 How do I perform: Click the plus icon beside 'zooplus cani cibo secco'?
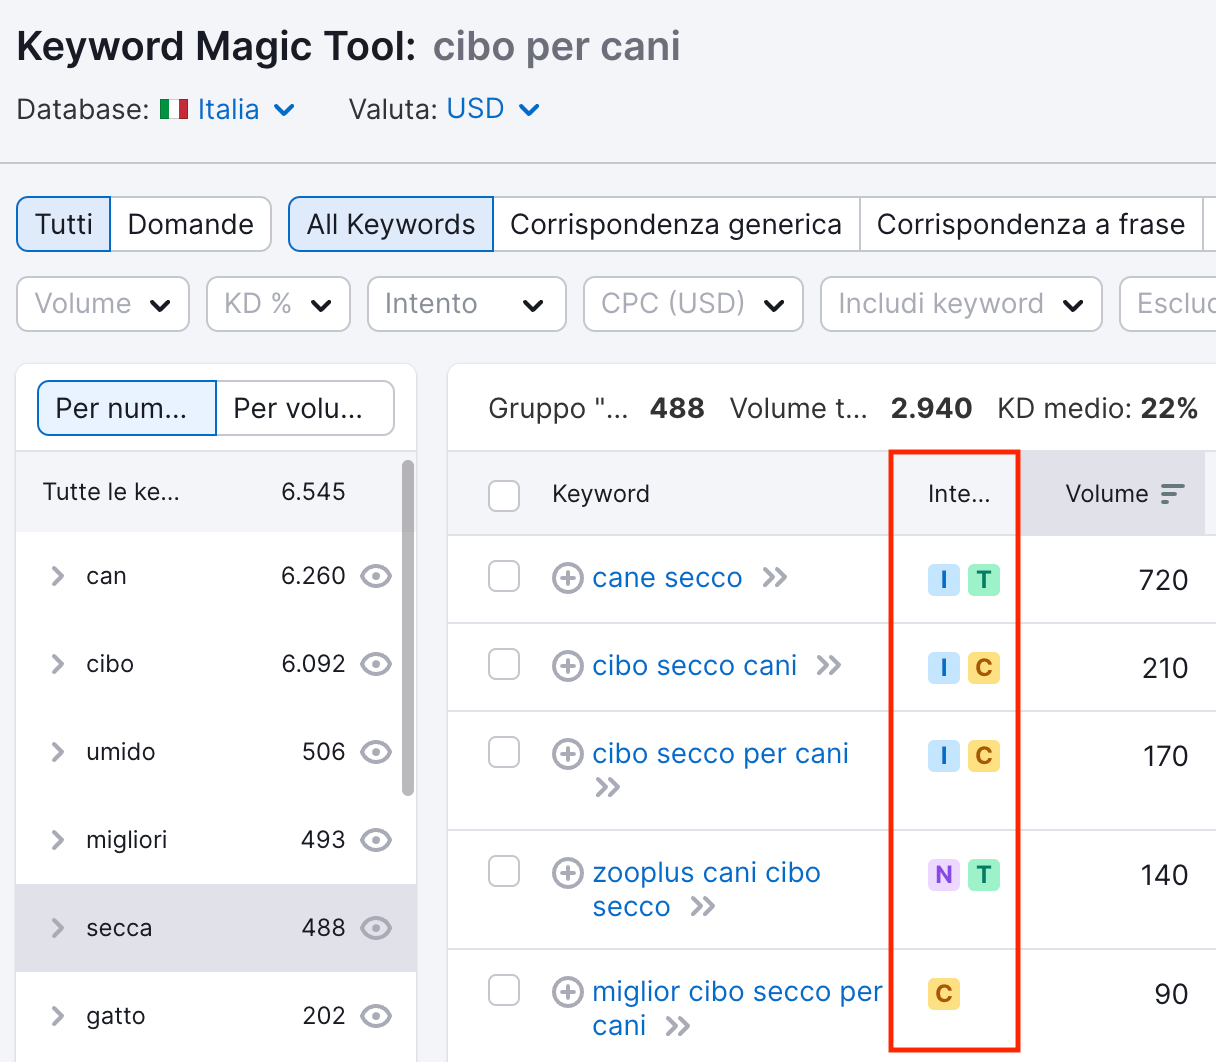(567, 872)
